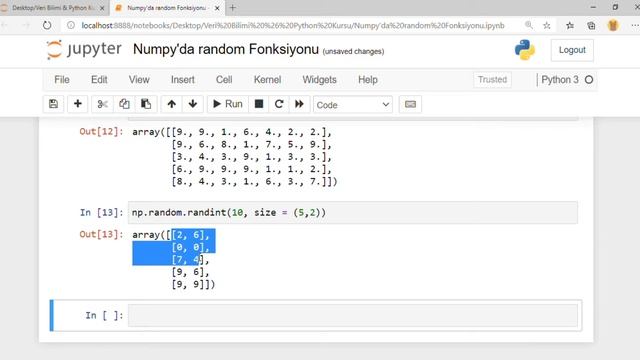Click the np.random.randint code cell In [13]
640x360 pixels.
coord(353,213)
